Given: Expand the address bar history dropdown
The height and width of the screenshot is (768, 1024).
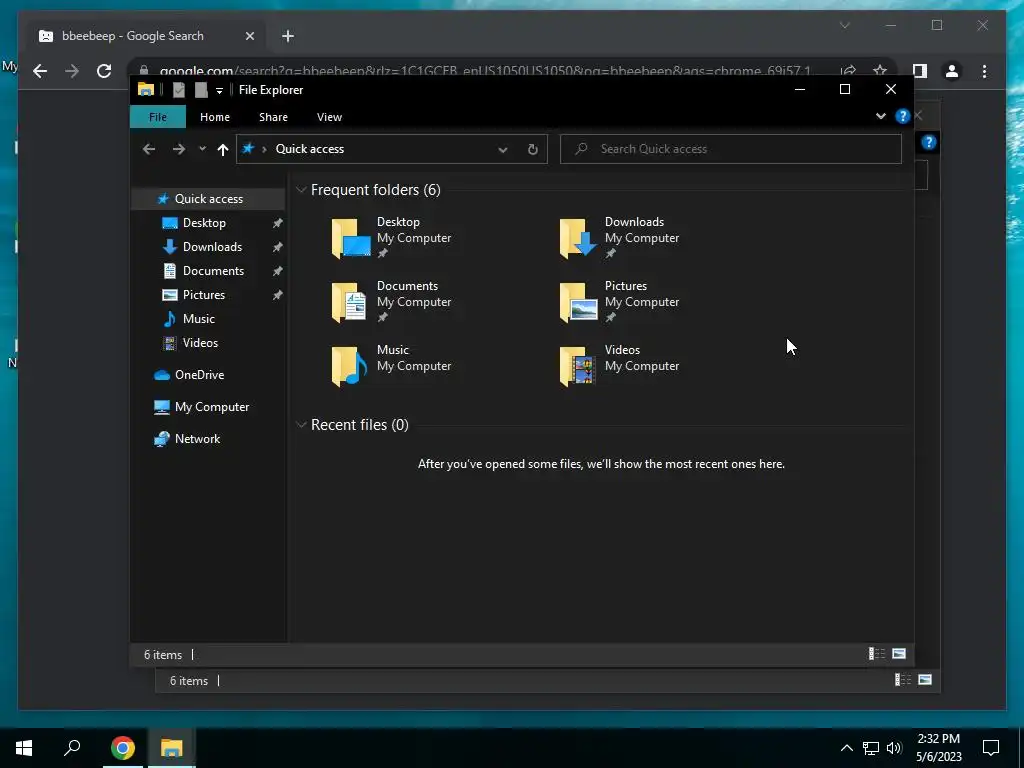Looking at the screenshot, I should [503, 150].
